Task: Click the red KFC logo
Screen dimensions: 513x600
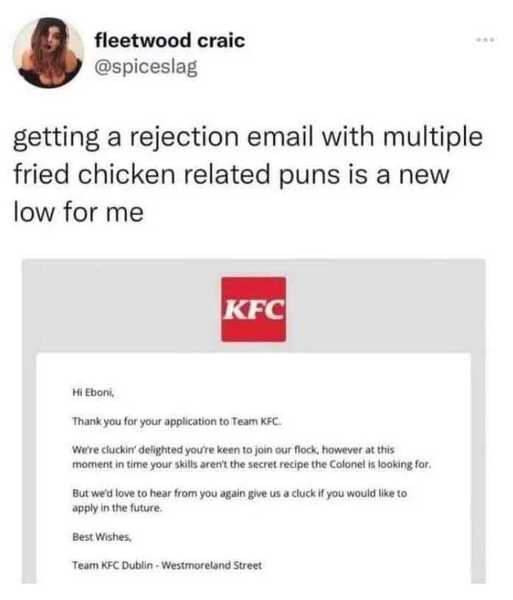Action: [x=254, y=309]
